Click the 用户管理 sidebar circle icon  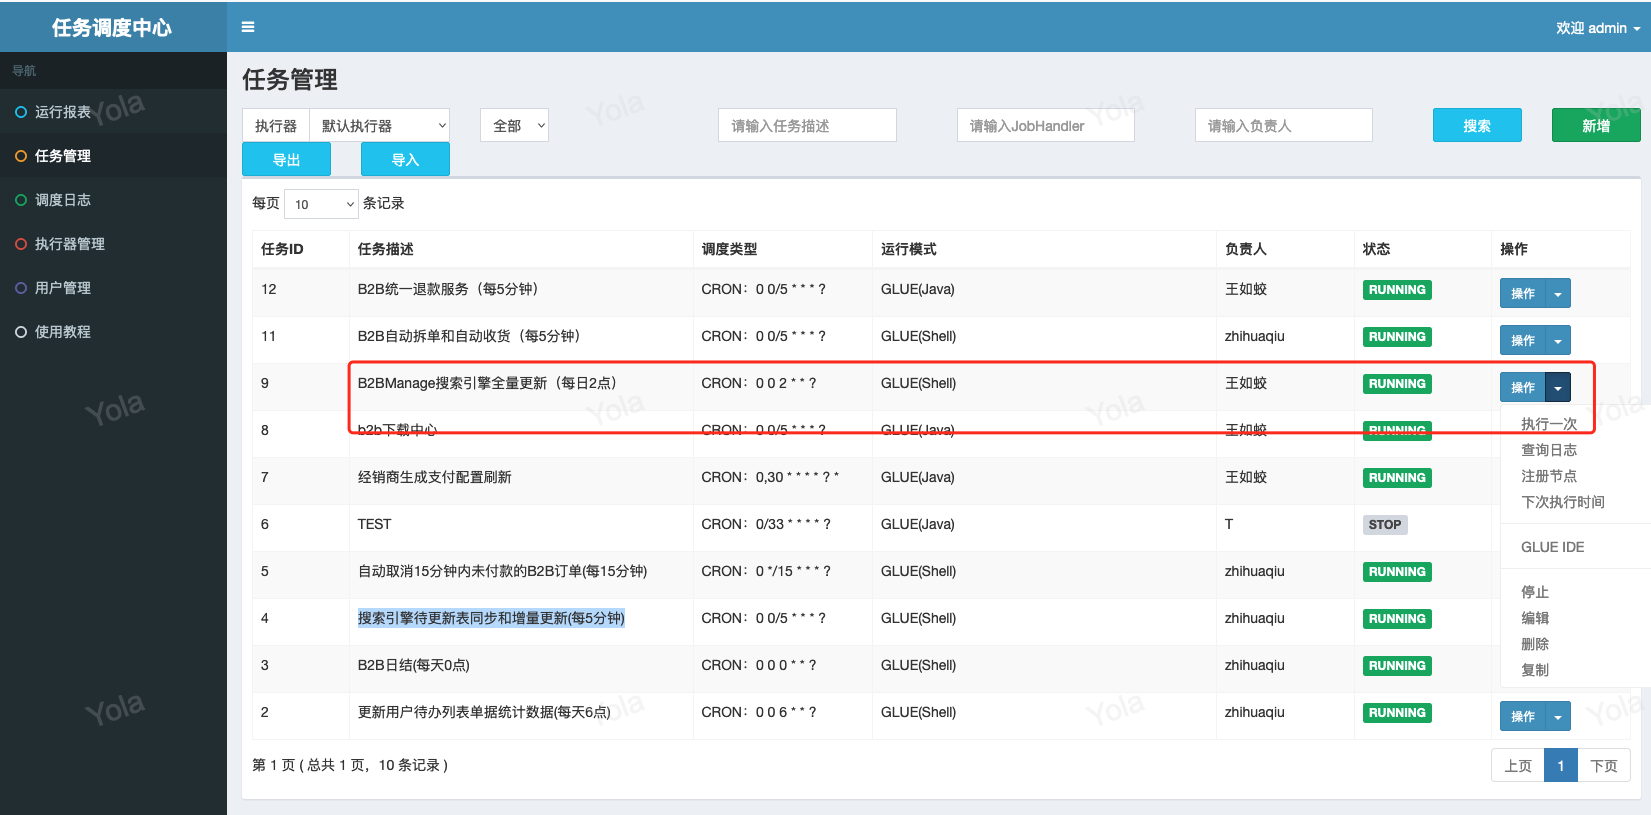coord(21,288)
